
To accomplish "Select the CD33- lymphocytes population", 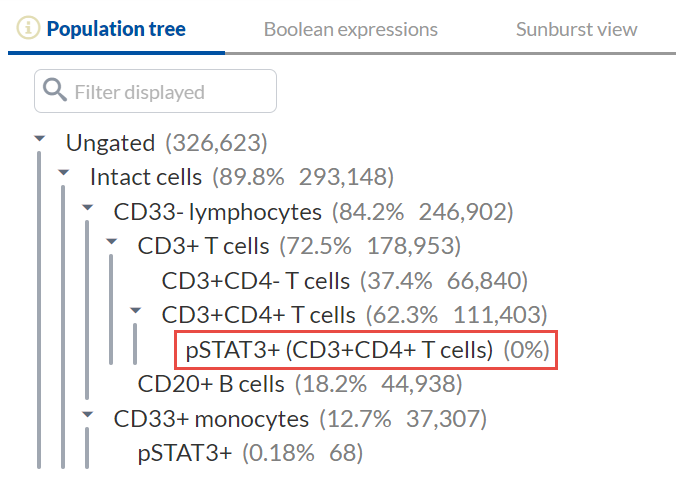I will coord(217,212).
